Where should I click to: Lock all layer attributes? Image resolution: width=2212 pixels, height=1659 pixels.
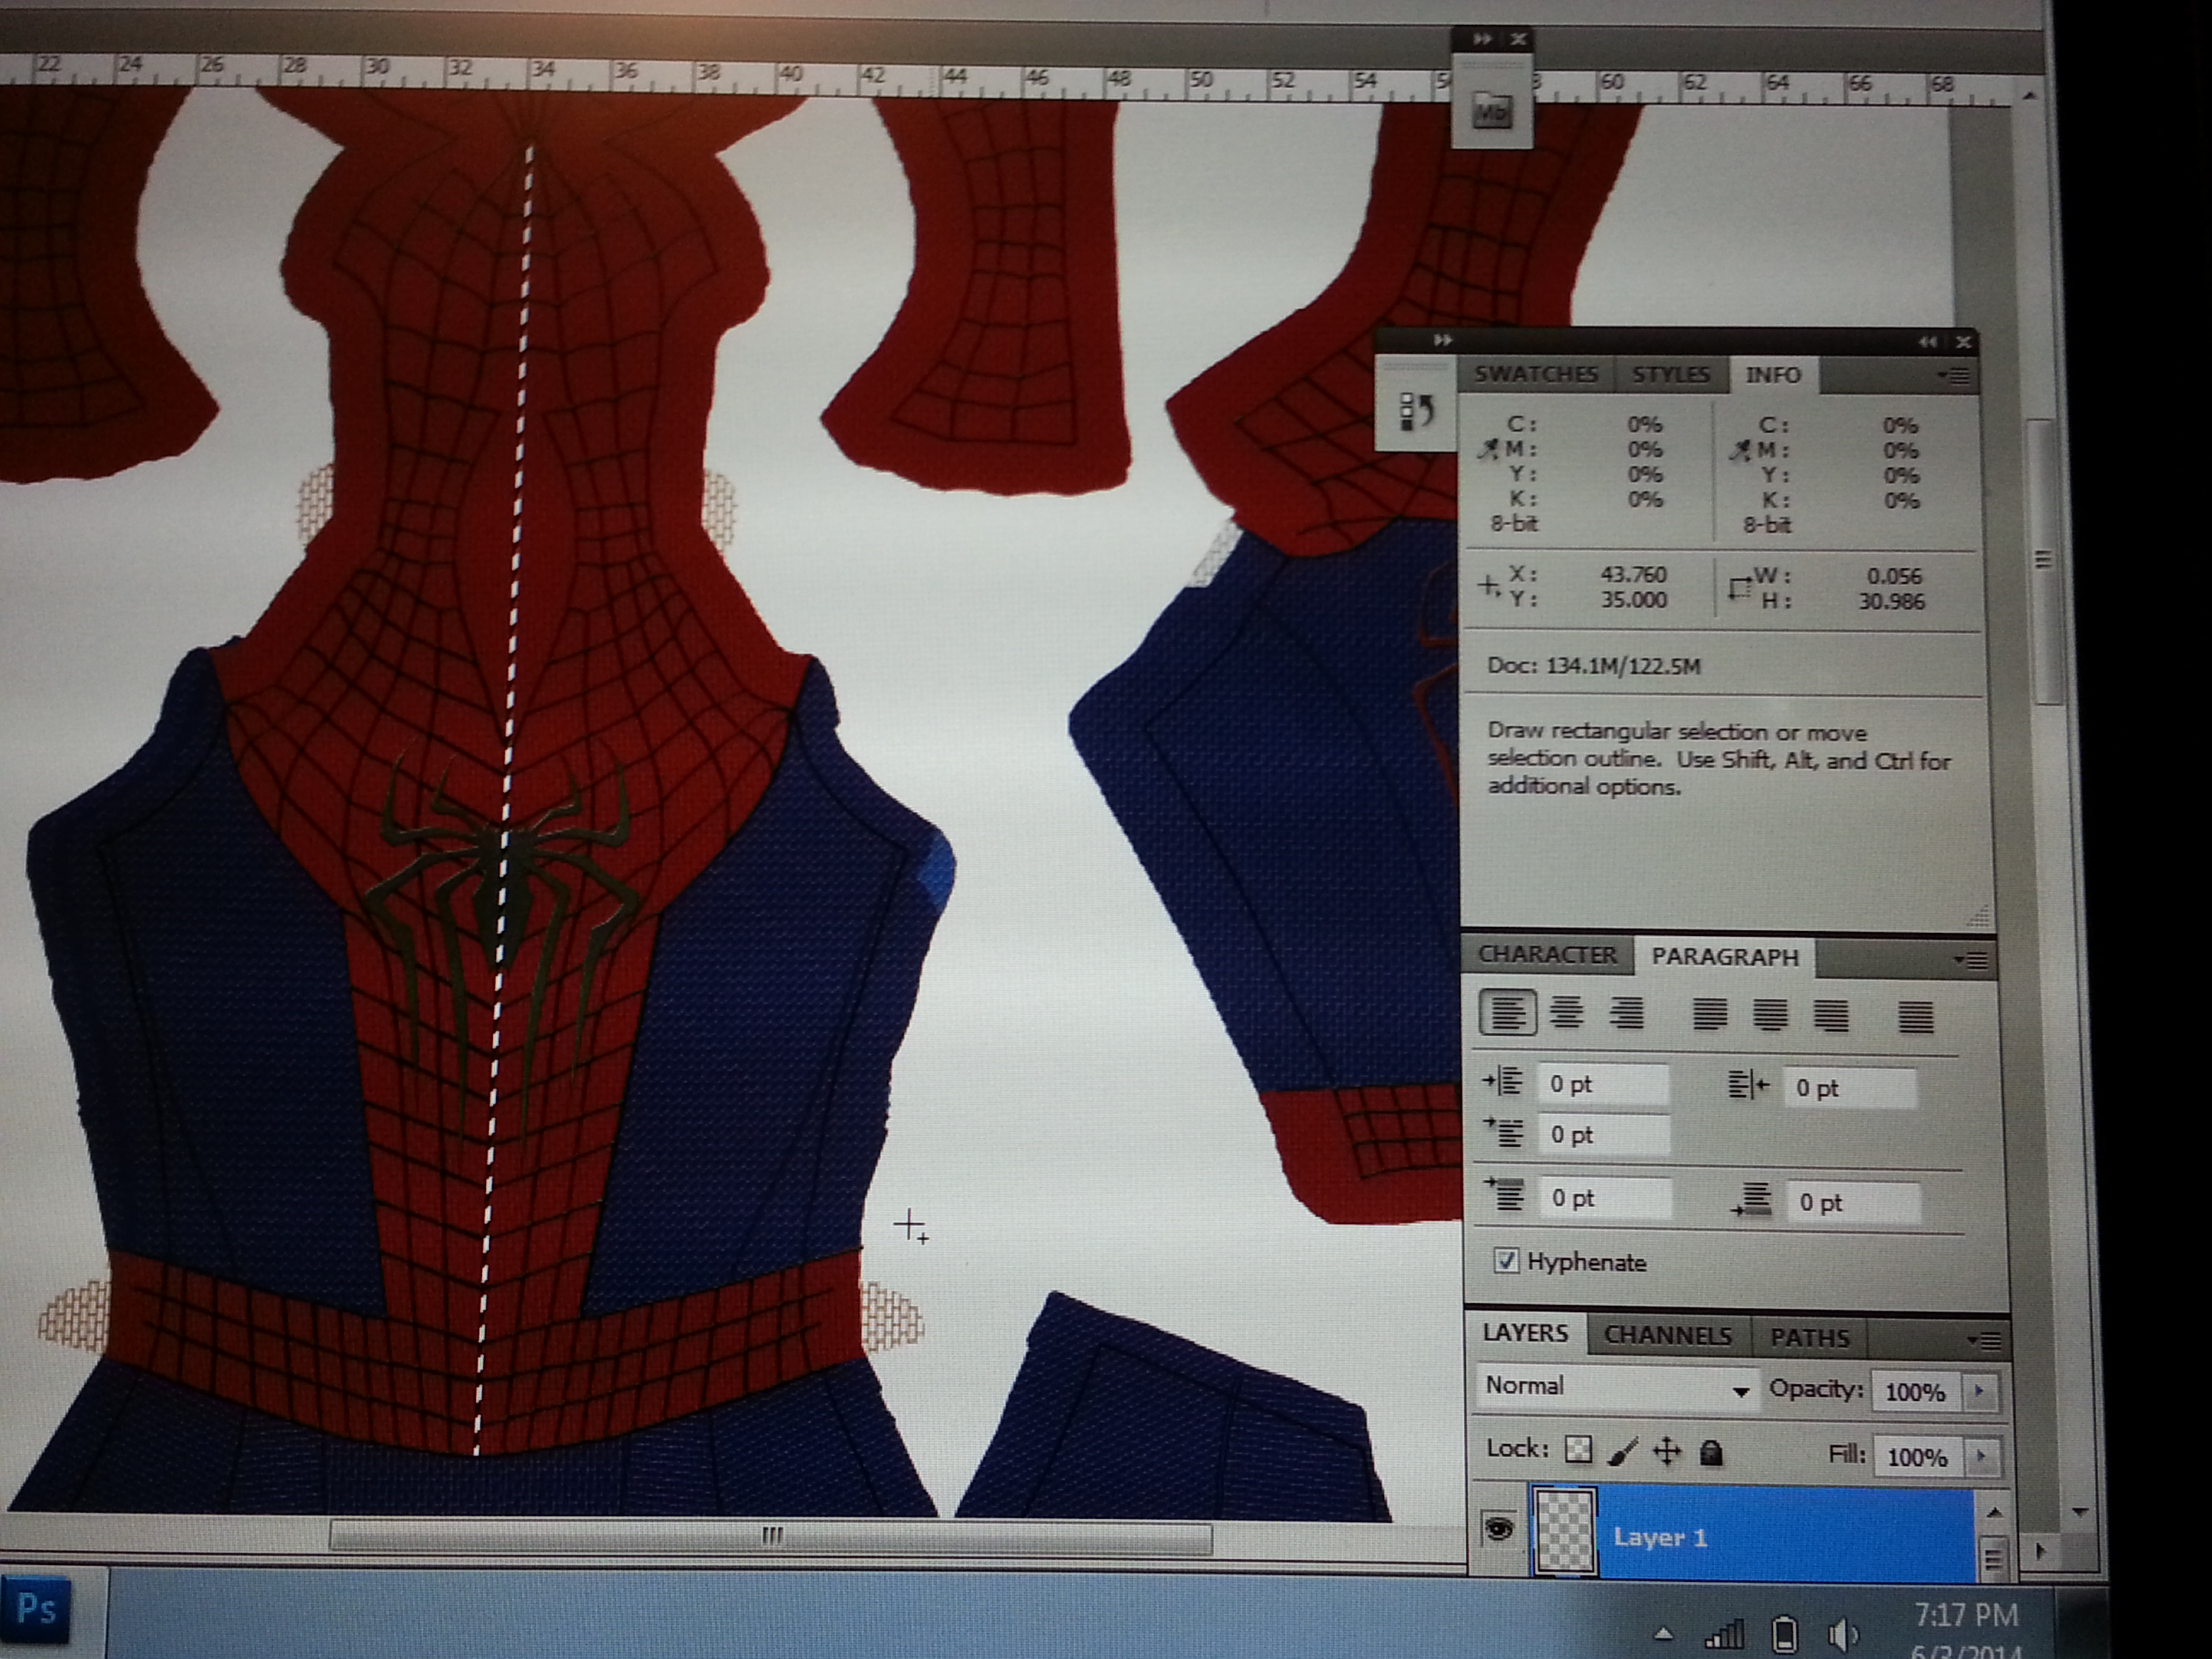click(x=1711, y=1452)
